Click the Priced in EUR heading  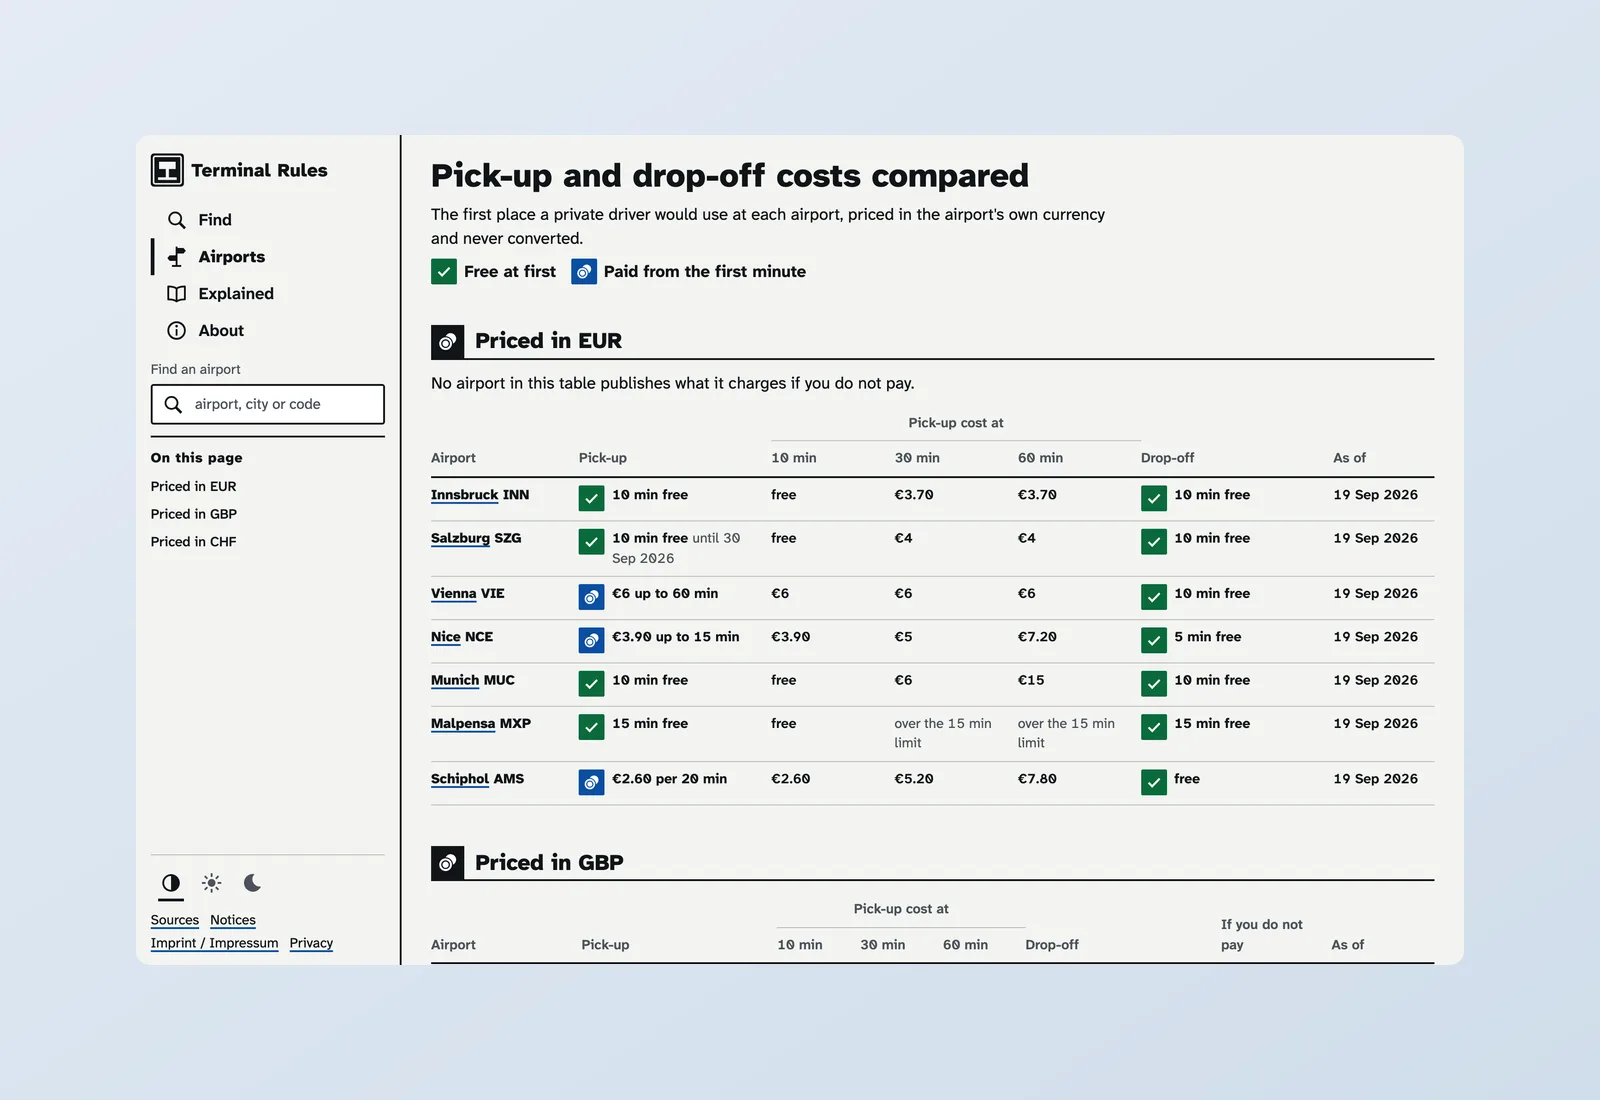tap(548, 341)
